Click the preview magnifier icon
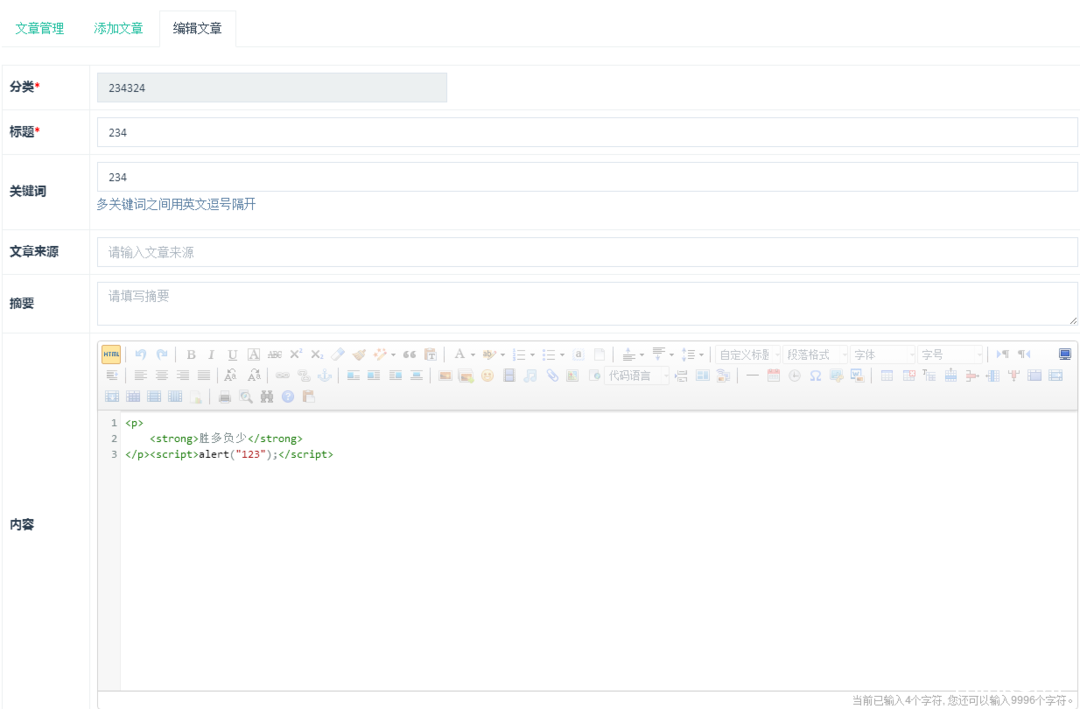Image resolution: width=1080 pixels, height=709 pixels. pos(246,396)
